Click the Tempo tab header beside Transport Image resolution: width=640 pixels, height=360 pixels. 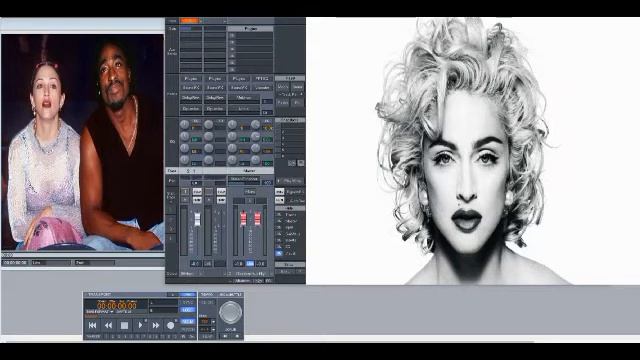[x=207, y=294]
